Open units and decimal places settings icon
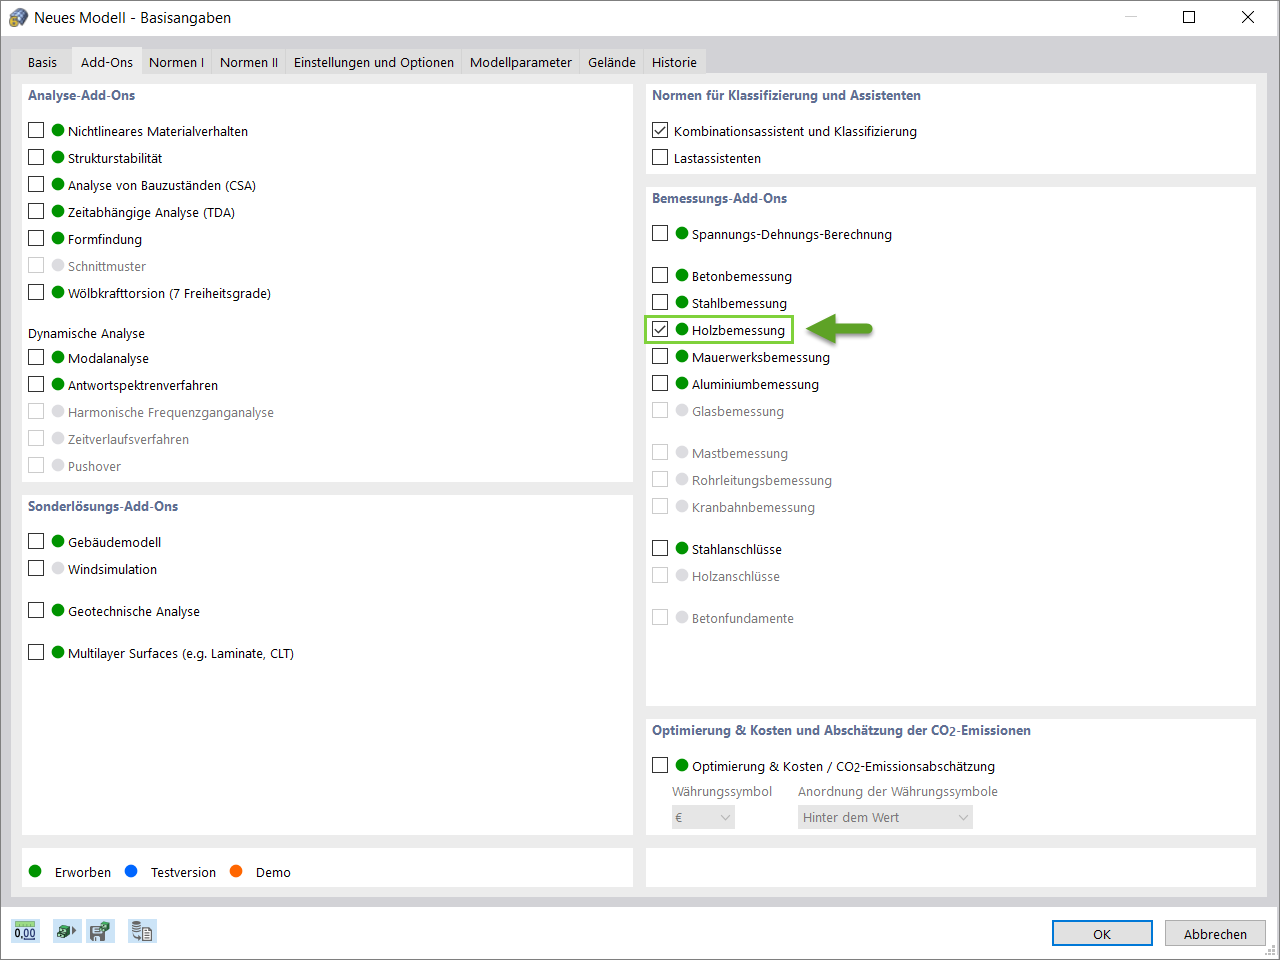This screenshot has width=1280, height=960. coord(25,932)
